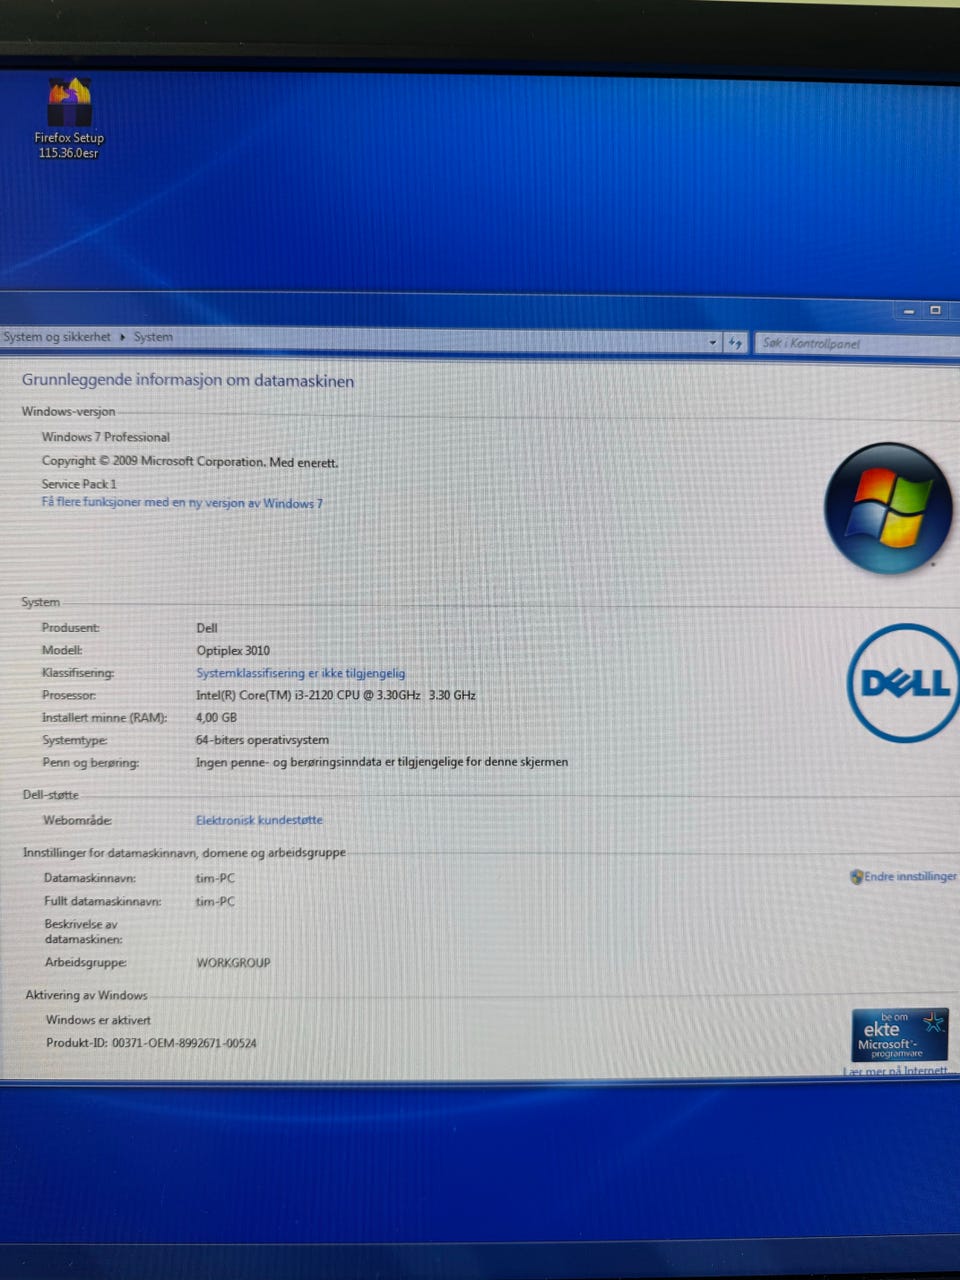Viewport: 960px width, 1280px height.
Task: Click the shield icon beside Endre innstillinger
Action: coord(856,877)
